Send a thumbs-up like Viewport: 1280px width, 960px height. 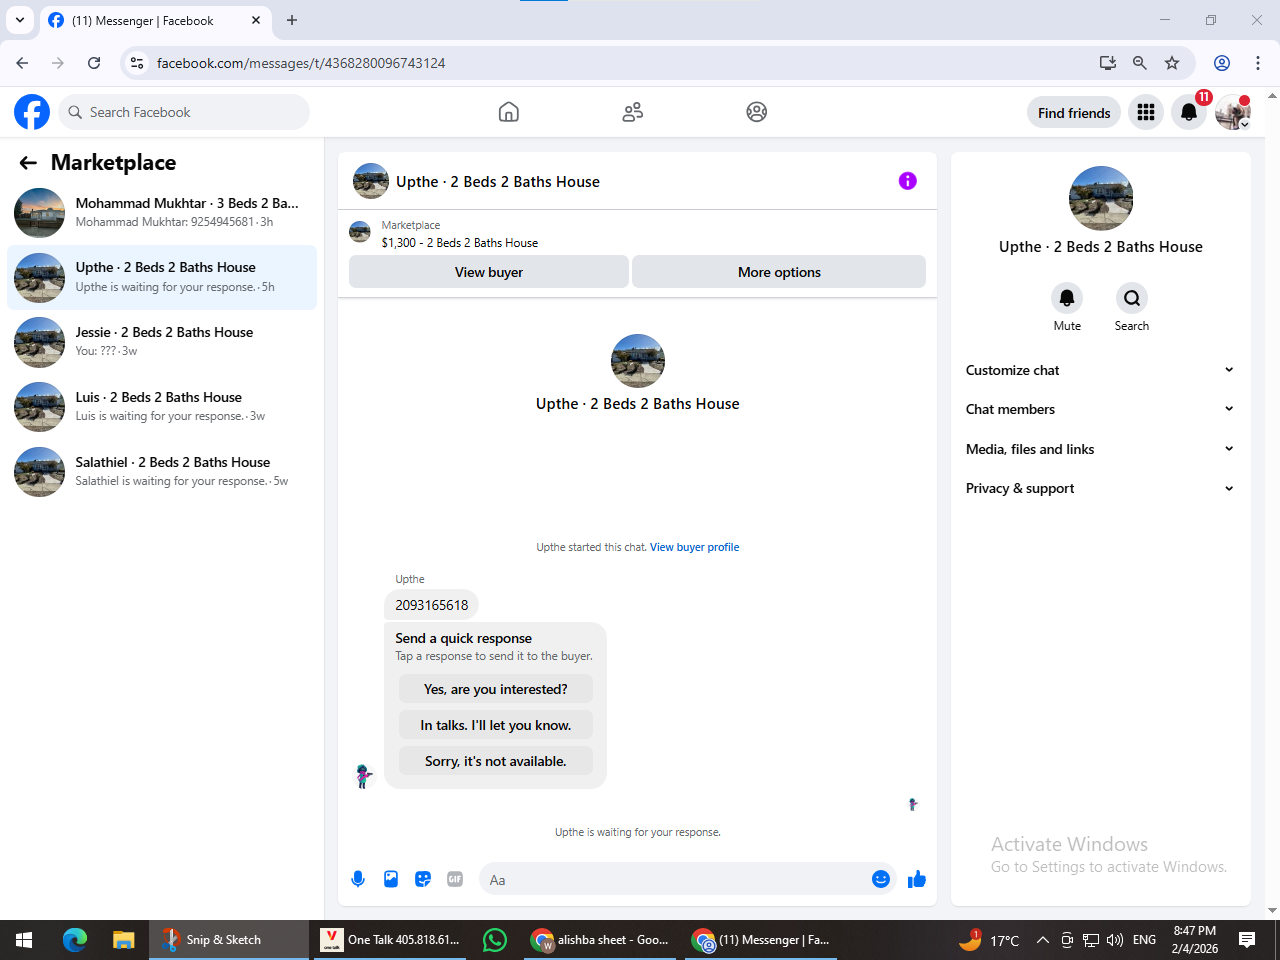click(917, 879)
